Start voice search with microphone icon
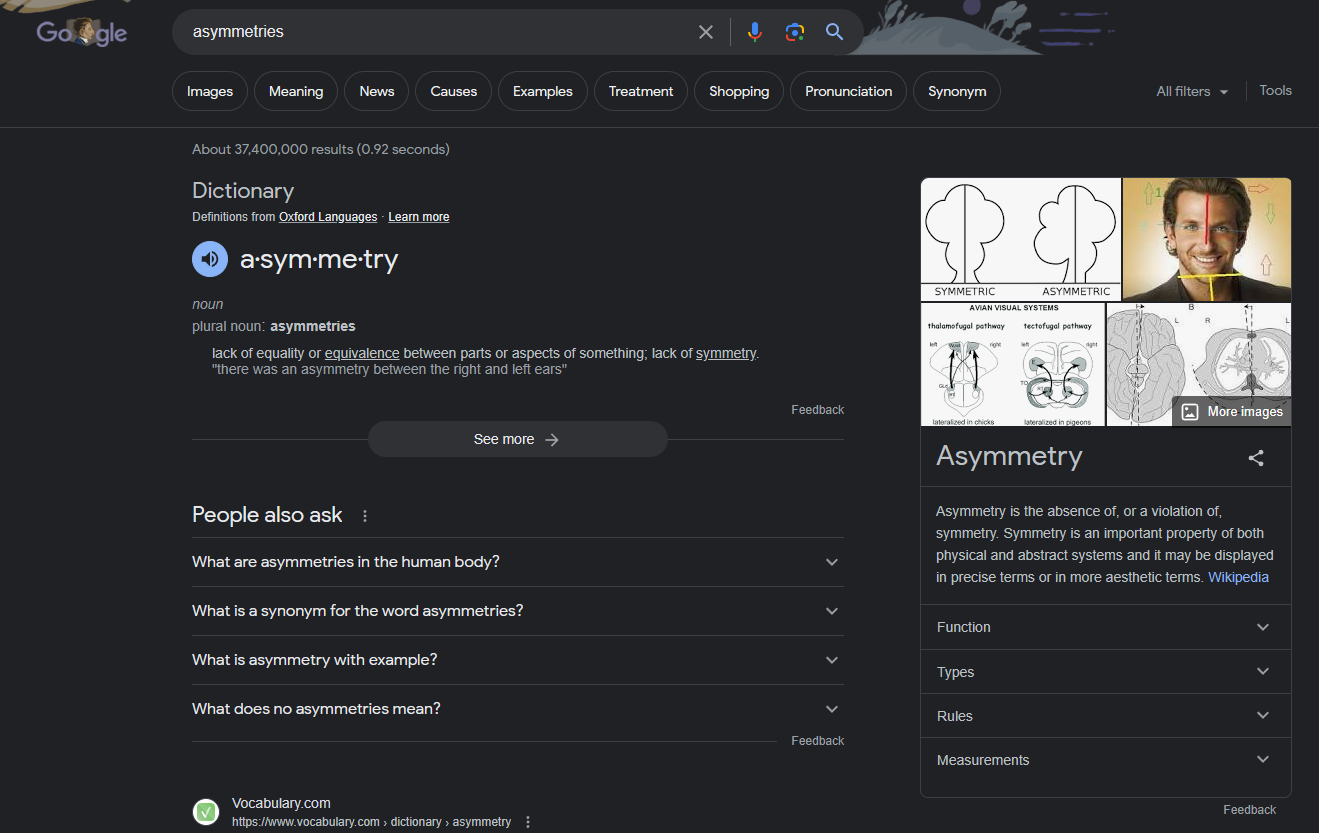This screenshot has height=833, width=1319. [755, 32]
